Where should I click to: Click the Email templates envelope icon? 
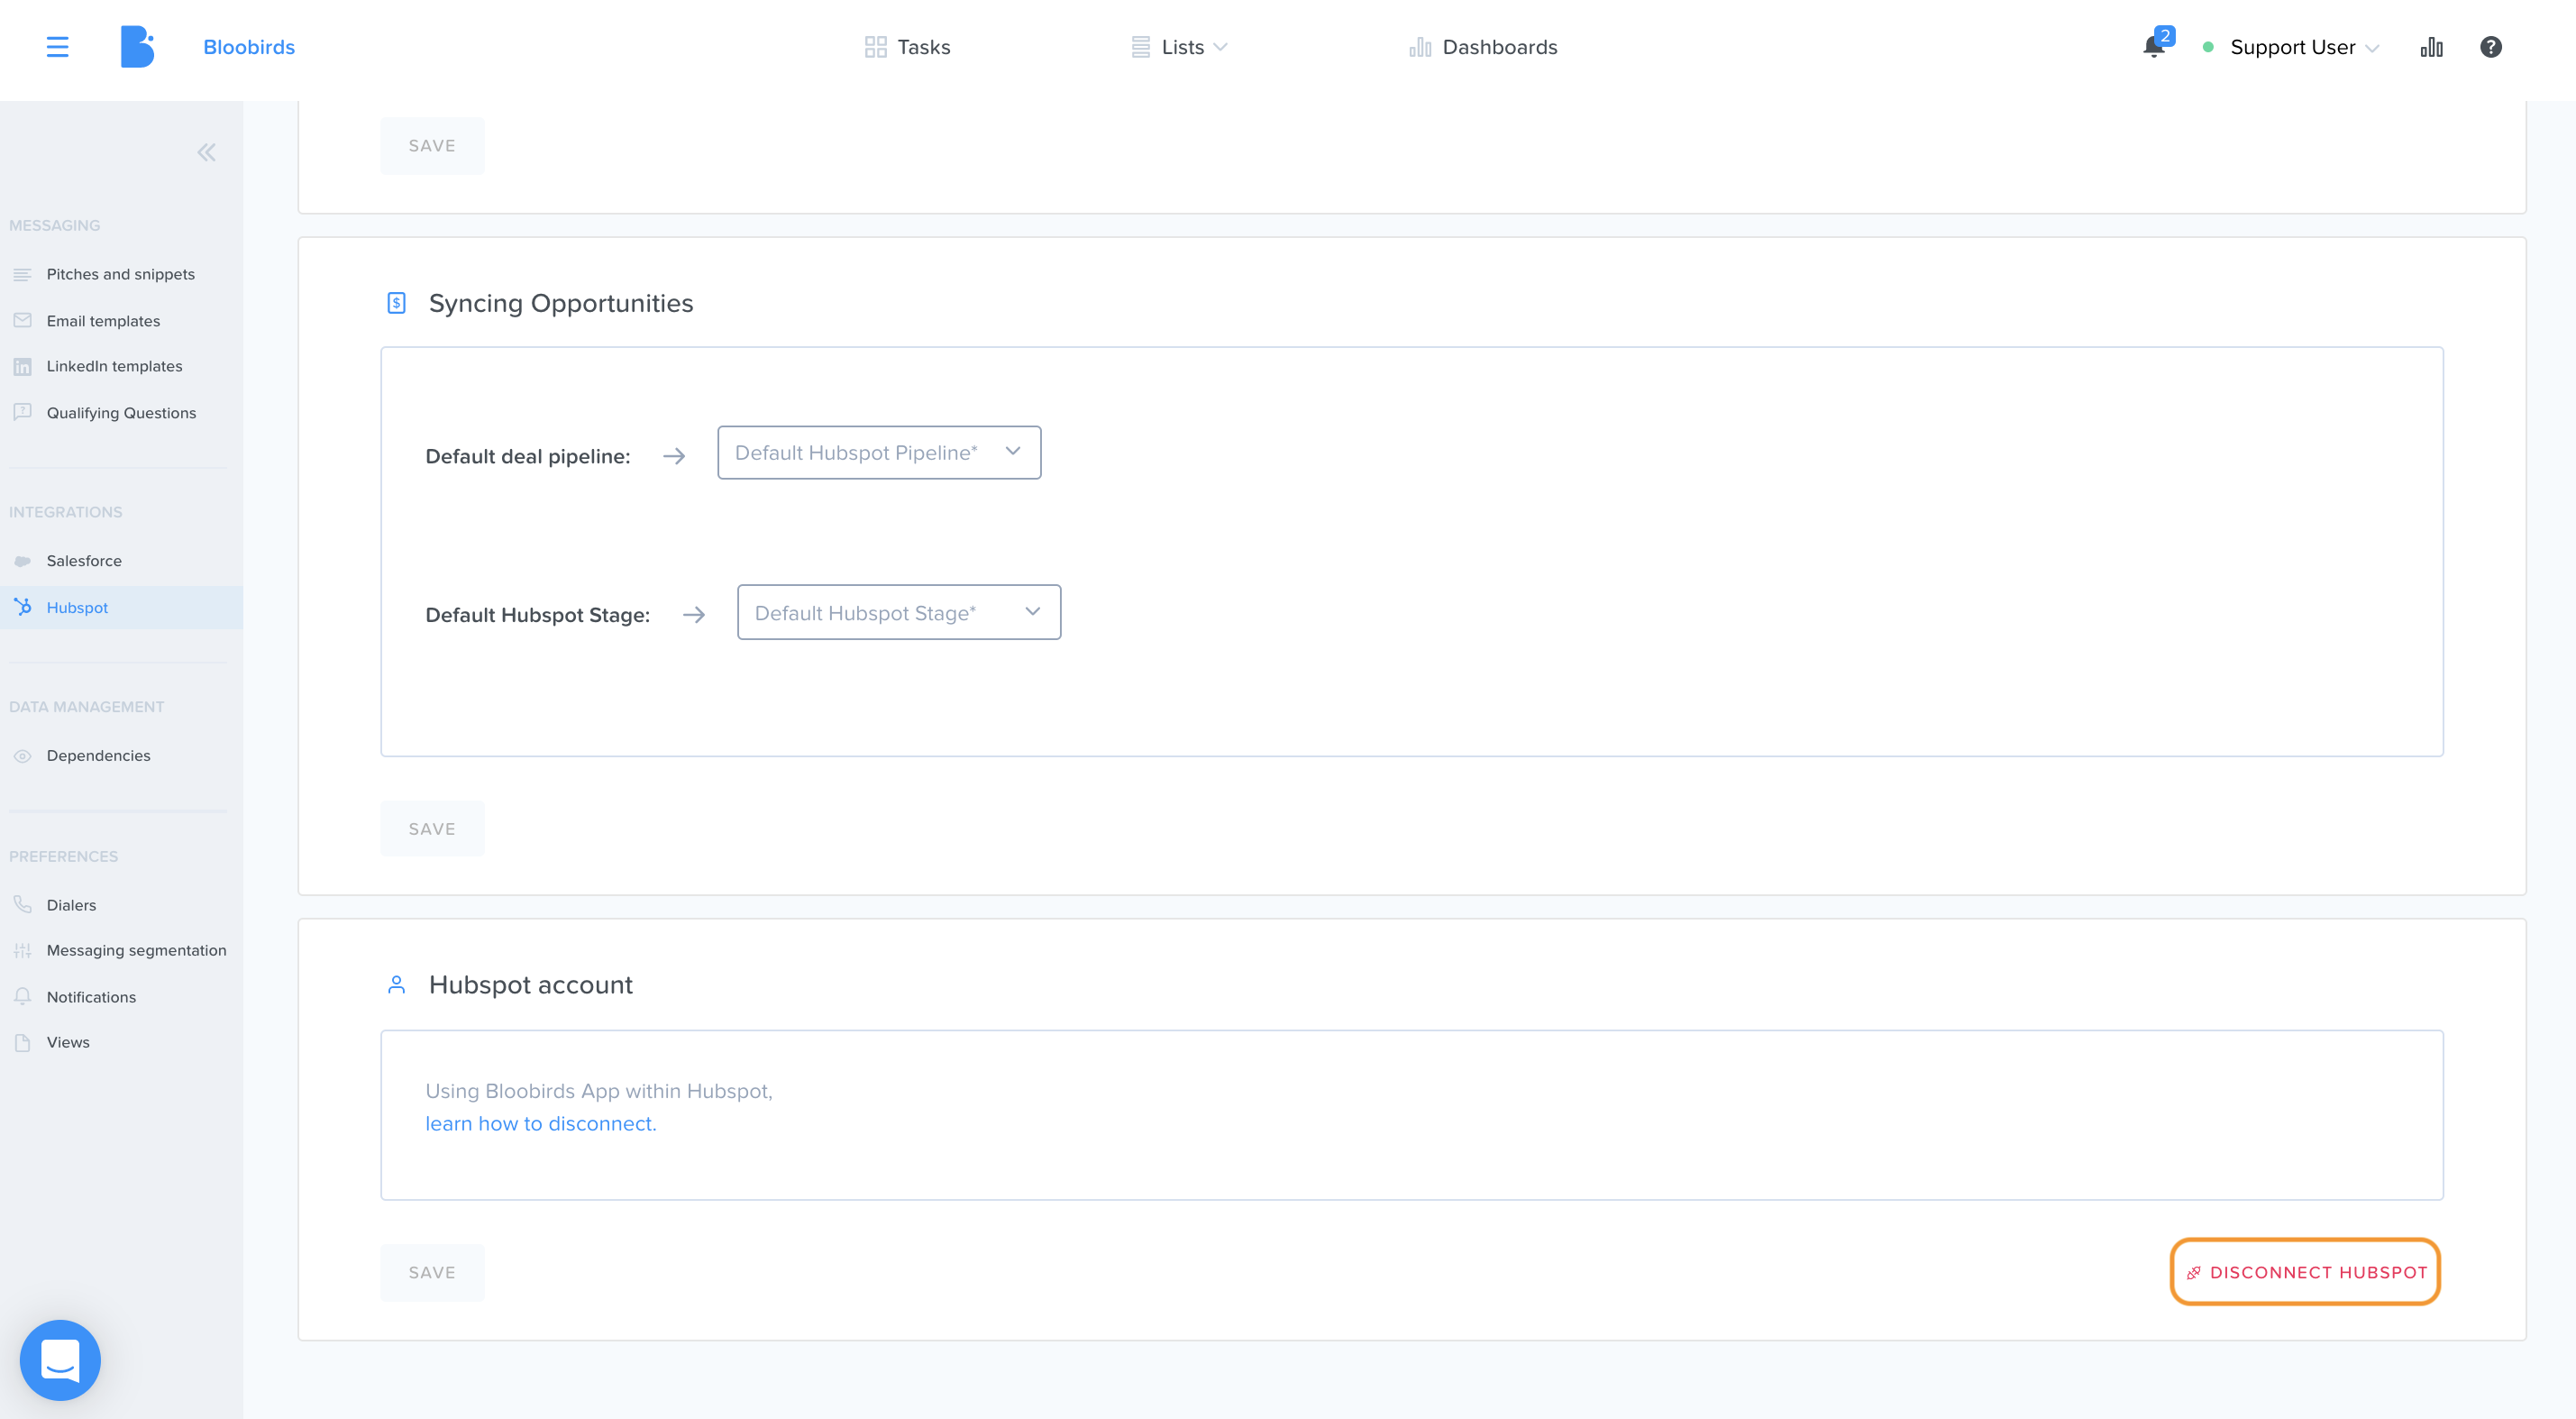click(x=22, y=320)
